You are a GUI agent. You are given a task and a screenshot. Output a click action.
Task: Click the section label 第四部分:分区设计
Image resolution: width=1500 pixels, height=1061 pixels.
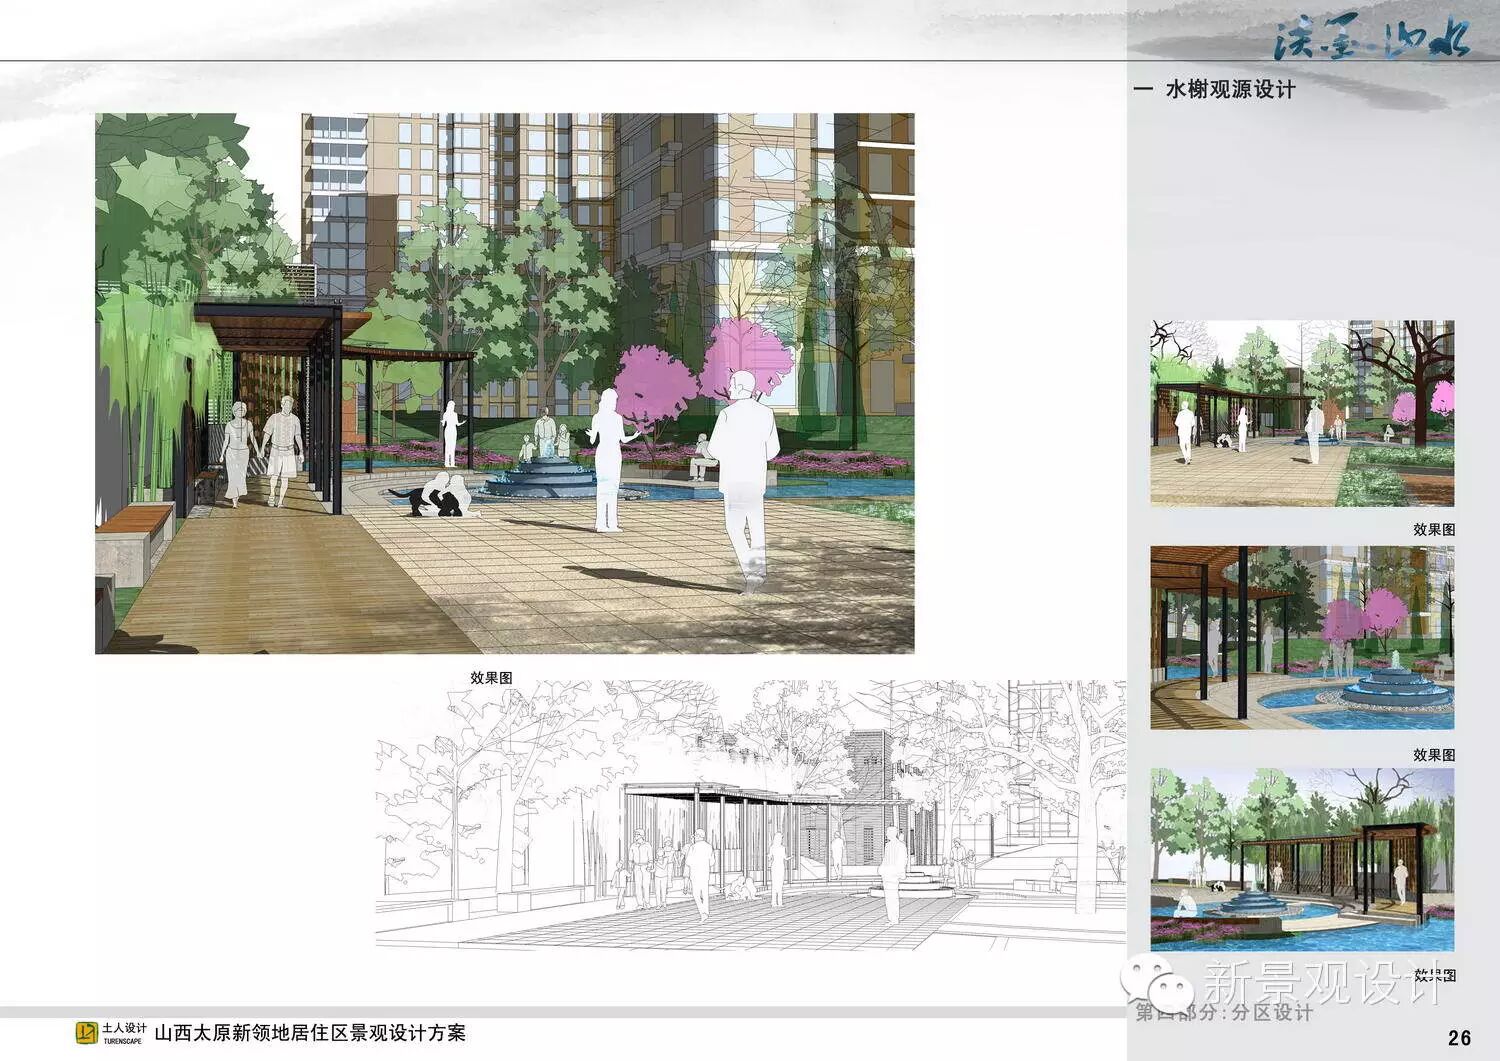tap(1224, 1013)
